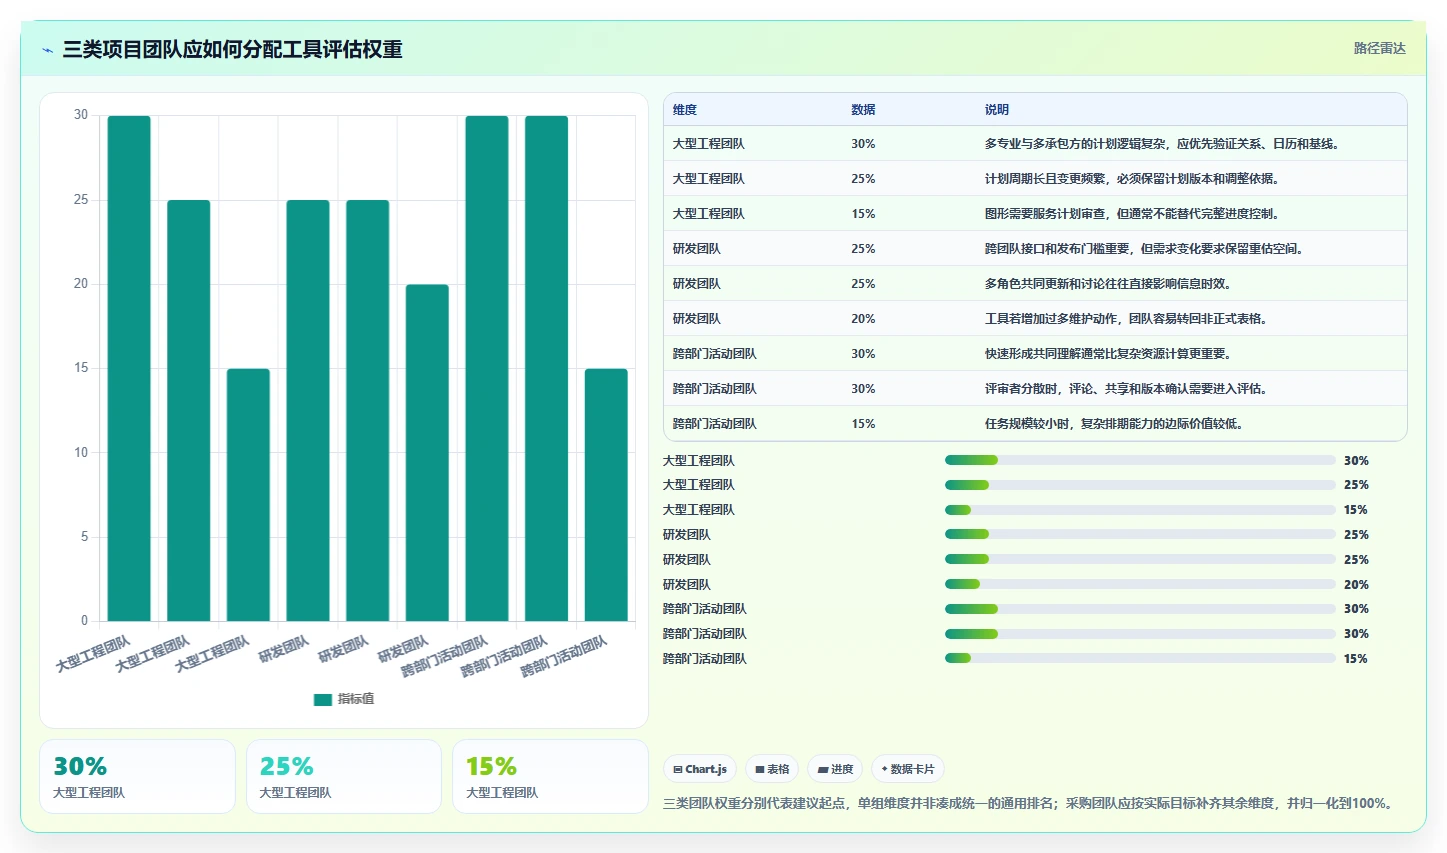Select the 进度 chip
1447x853 pixels.
[835, 769]
